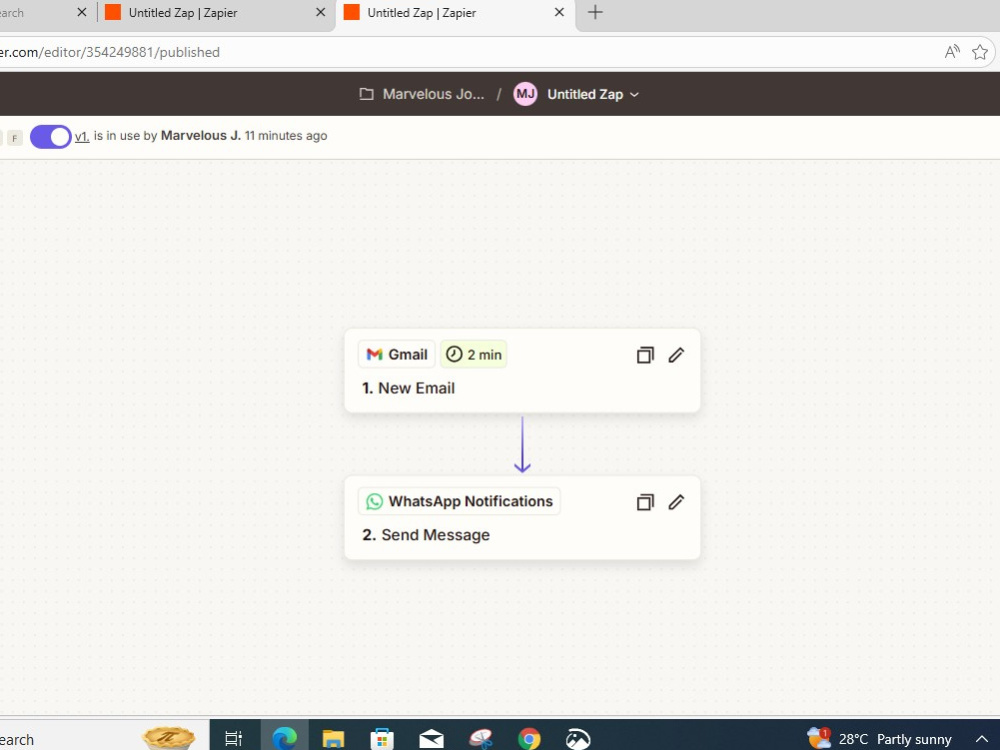Click the 2 min polling interval badge
The image size is (1000, 750).
coord(473,355)
